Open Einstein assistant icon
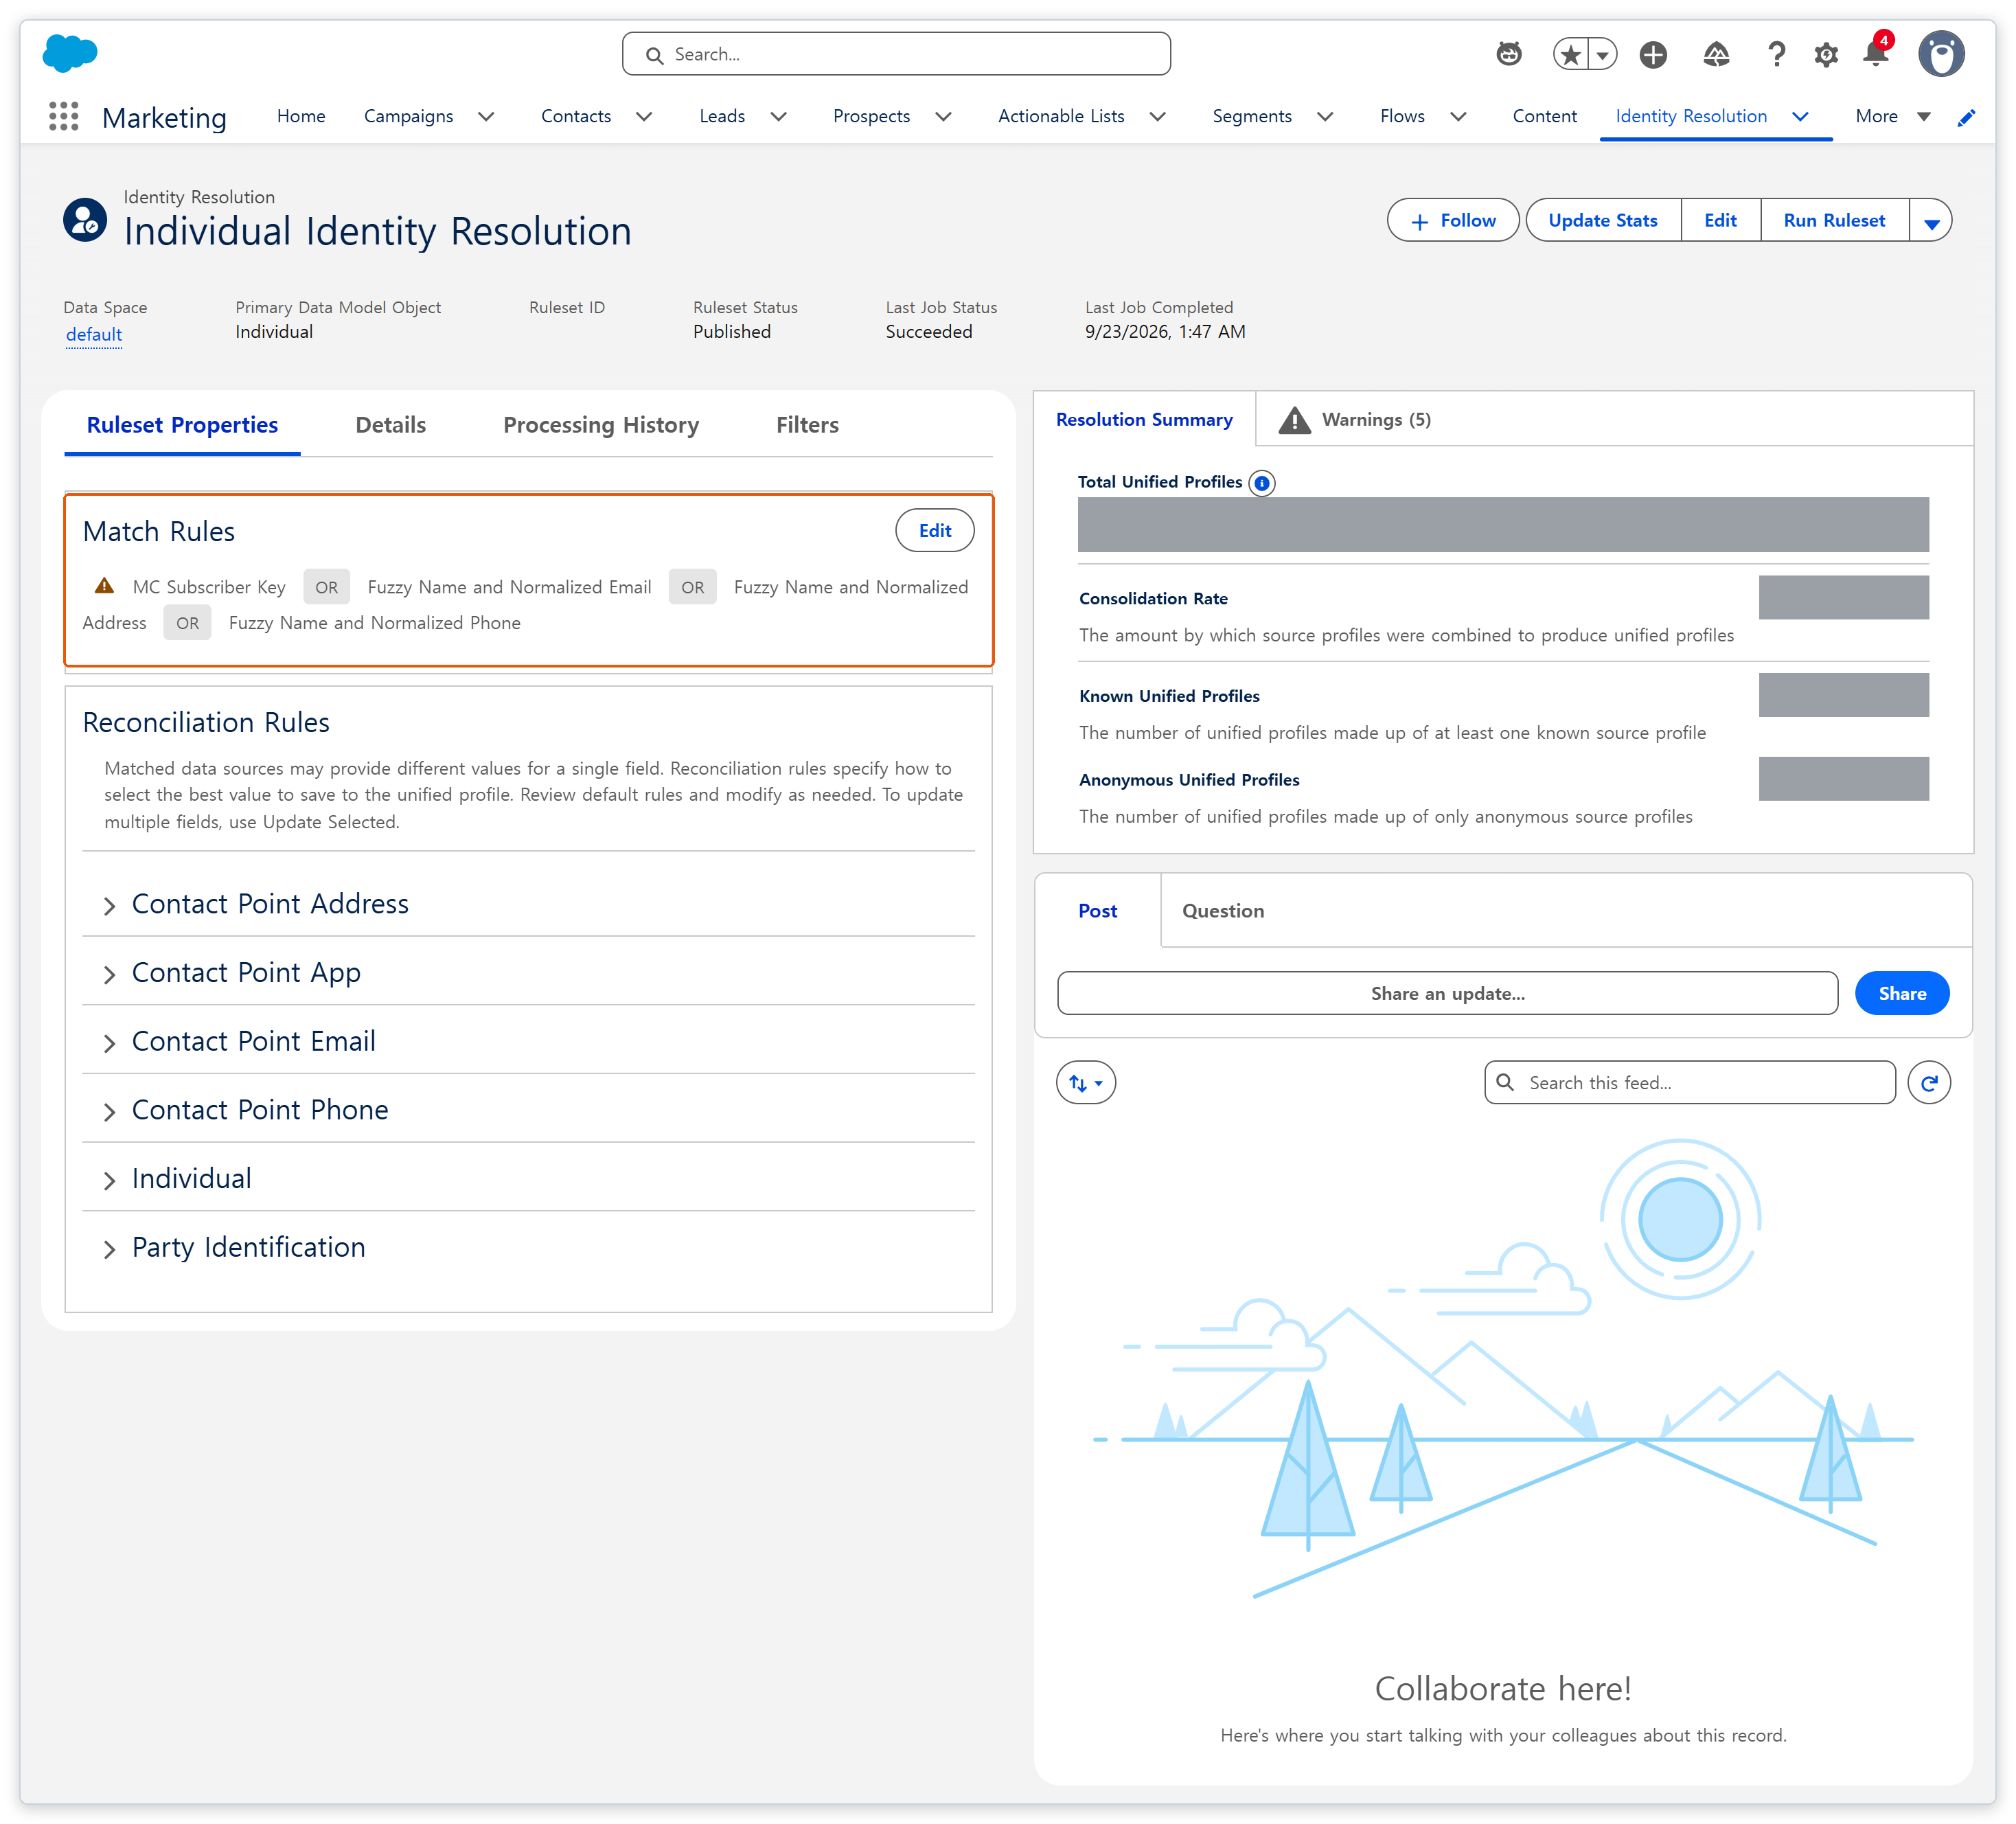Image resolution: width=2016 pixels, height=1824 pixels. pos(1509,54)
